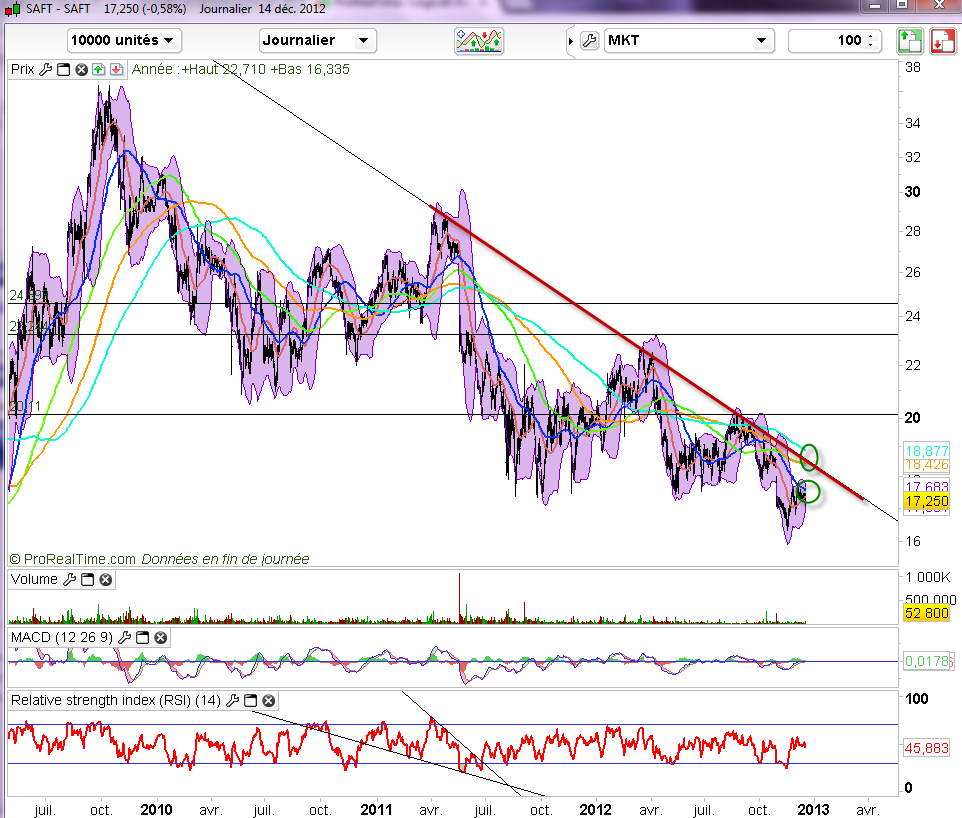The image size is (962, 818).
Task: Open the Journalier timeframe dropdown
Action: pyautogui.click(x=317, y=41)
